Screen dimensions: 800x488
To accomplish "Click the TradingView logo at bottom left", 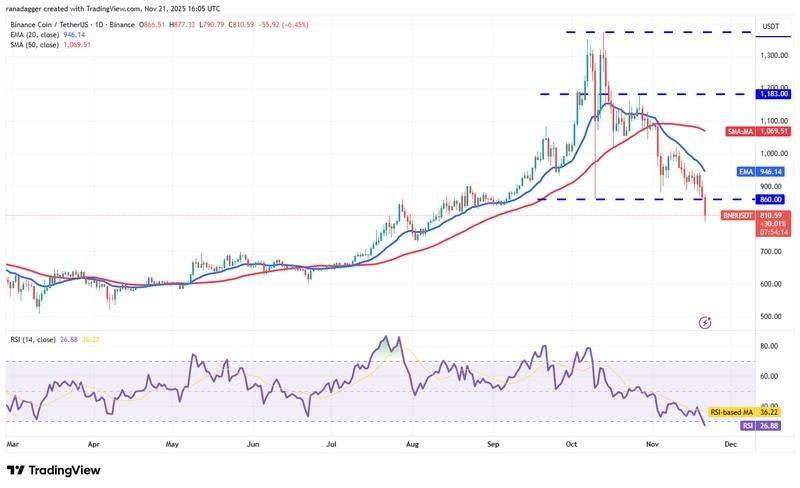I will 59,470.
